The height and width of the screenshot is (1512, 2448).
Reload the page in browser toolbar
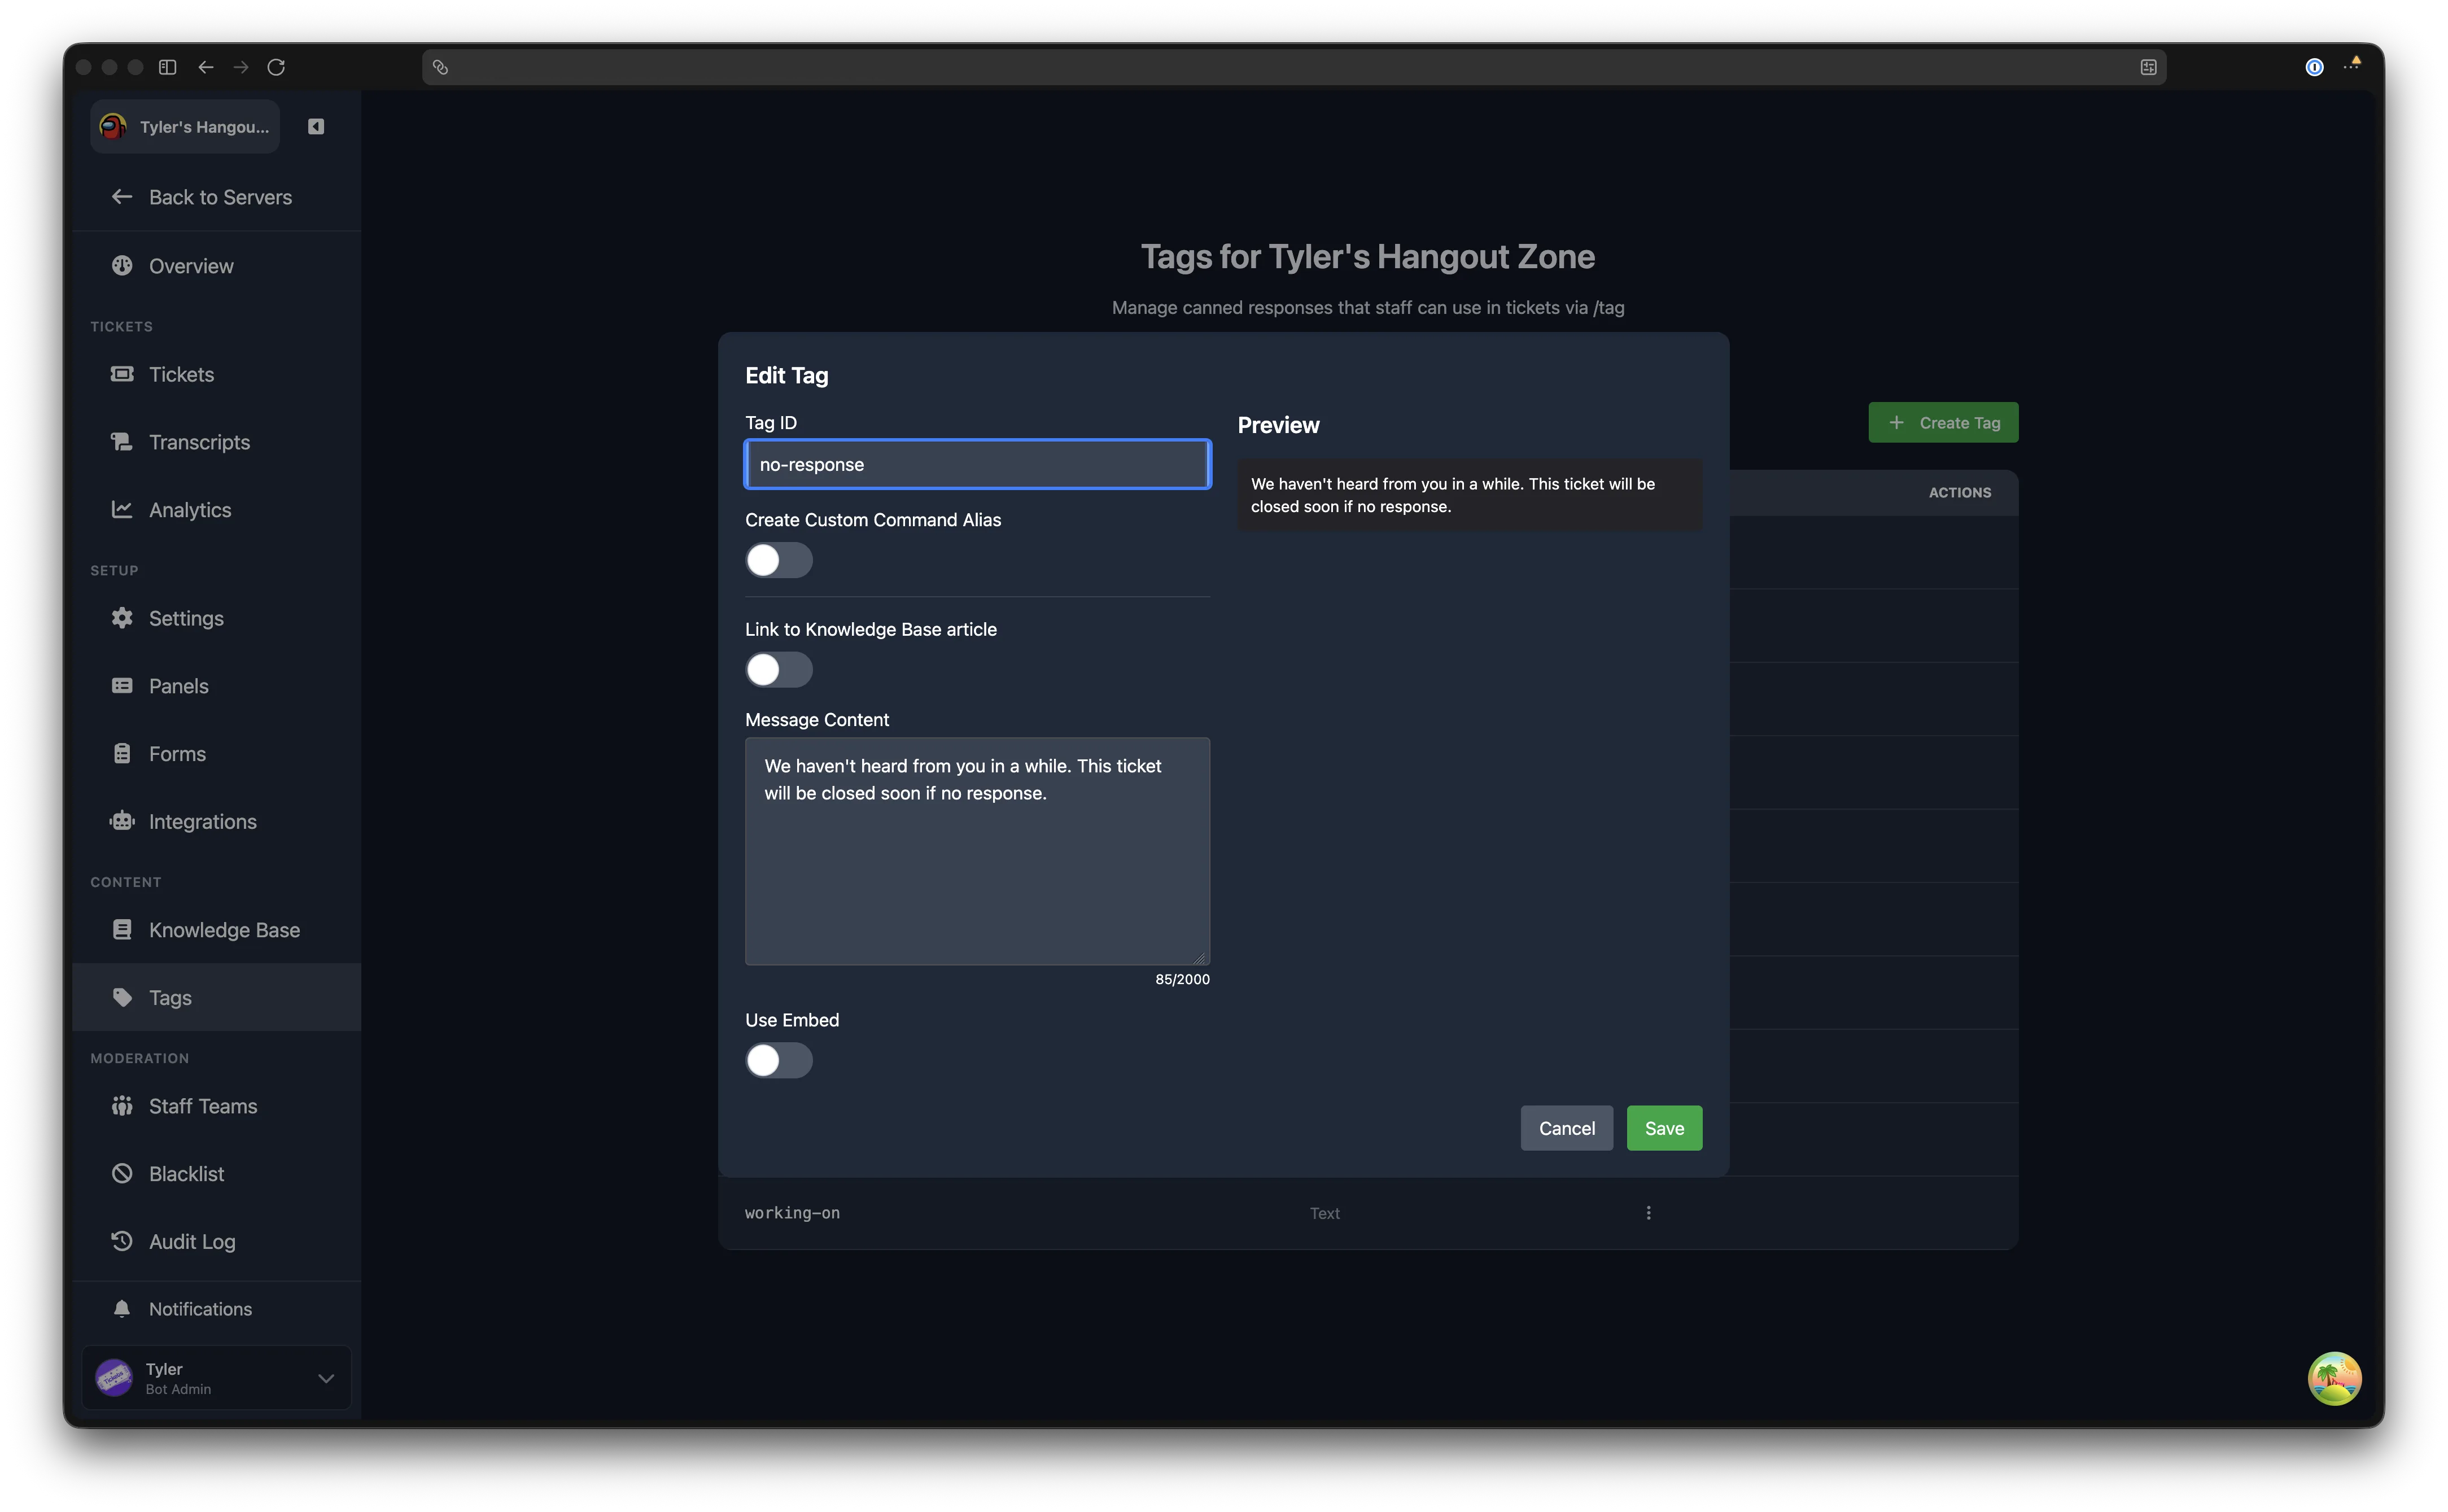276,67
